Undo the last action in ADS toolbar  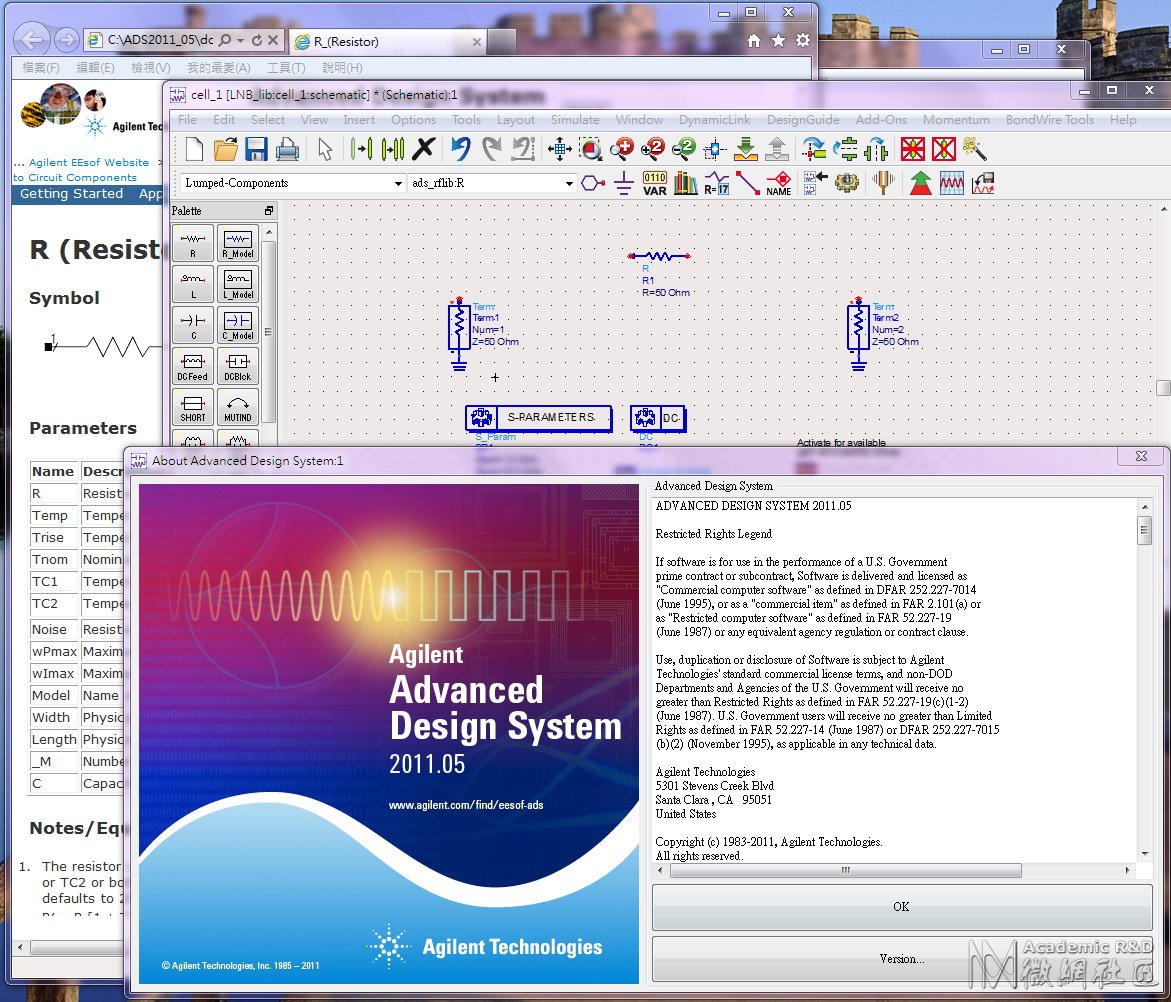(460, 149)
